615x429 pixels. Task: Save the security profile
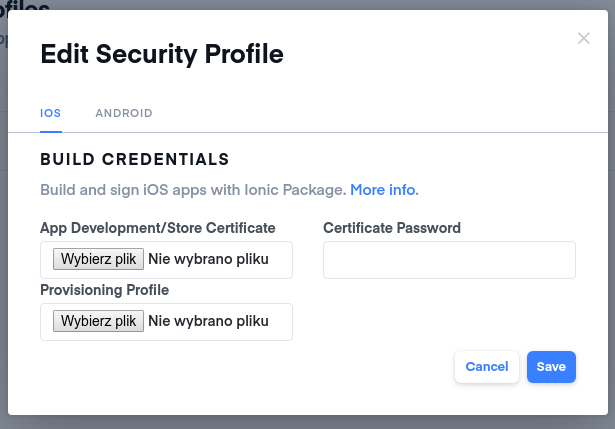click(x=551, y=367)
